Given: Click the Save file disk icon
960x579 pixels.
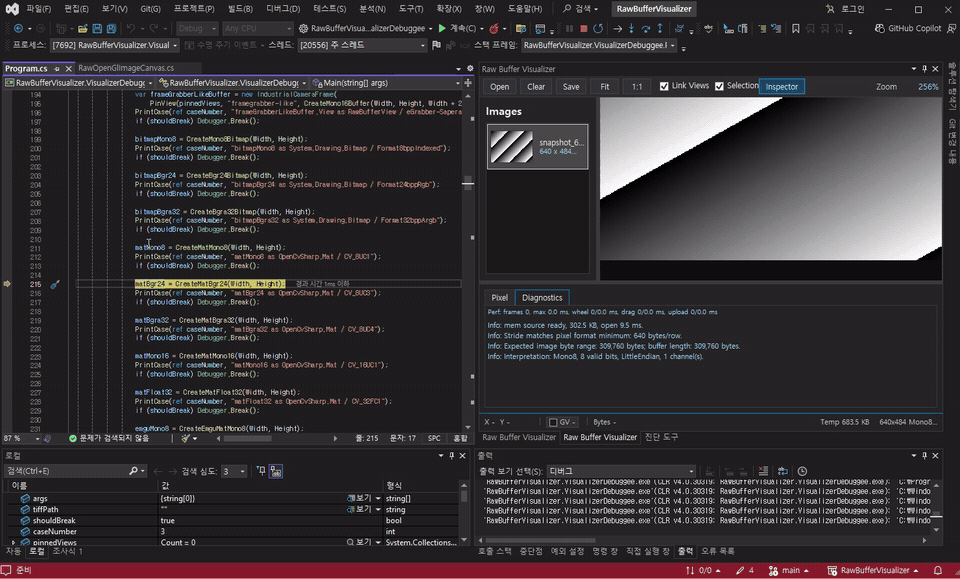Looking at the screenshot, I should (x=97, y=29).
